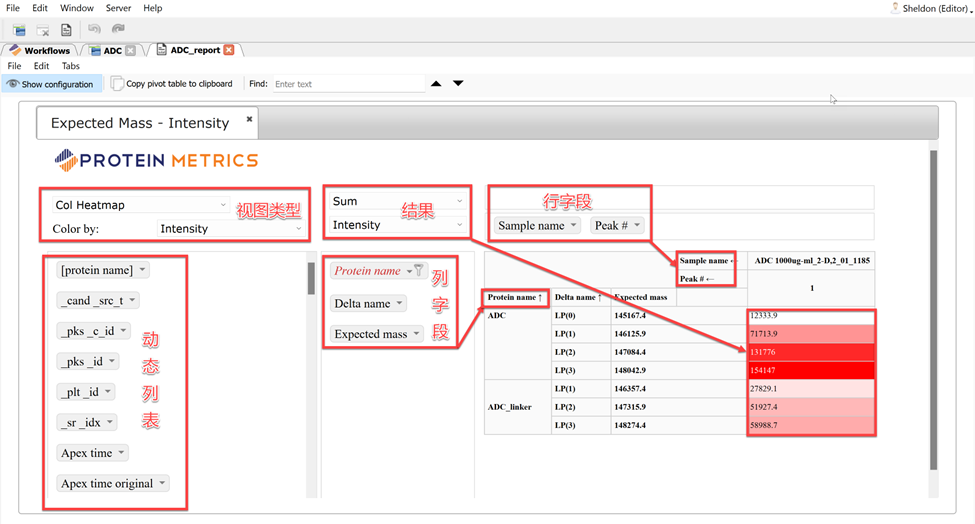975x524 pixels.
Task: Click the report document toolbar icon
Action: click(x=66, y=30)
